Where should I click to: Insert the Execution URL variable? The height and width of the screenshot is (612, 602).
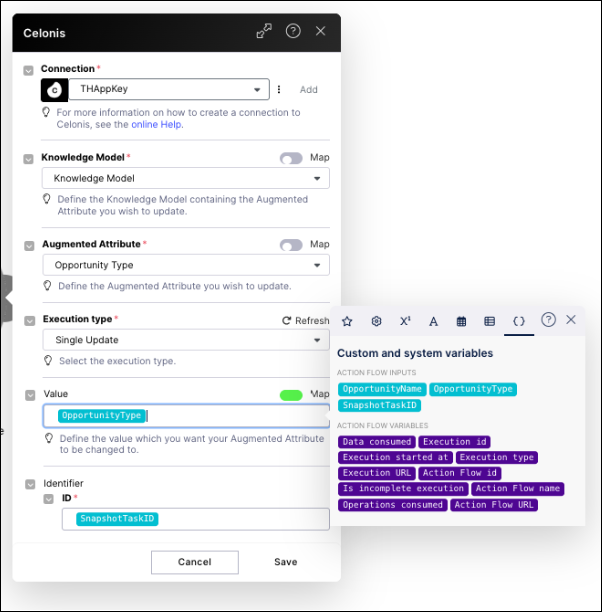377,473
